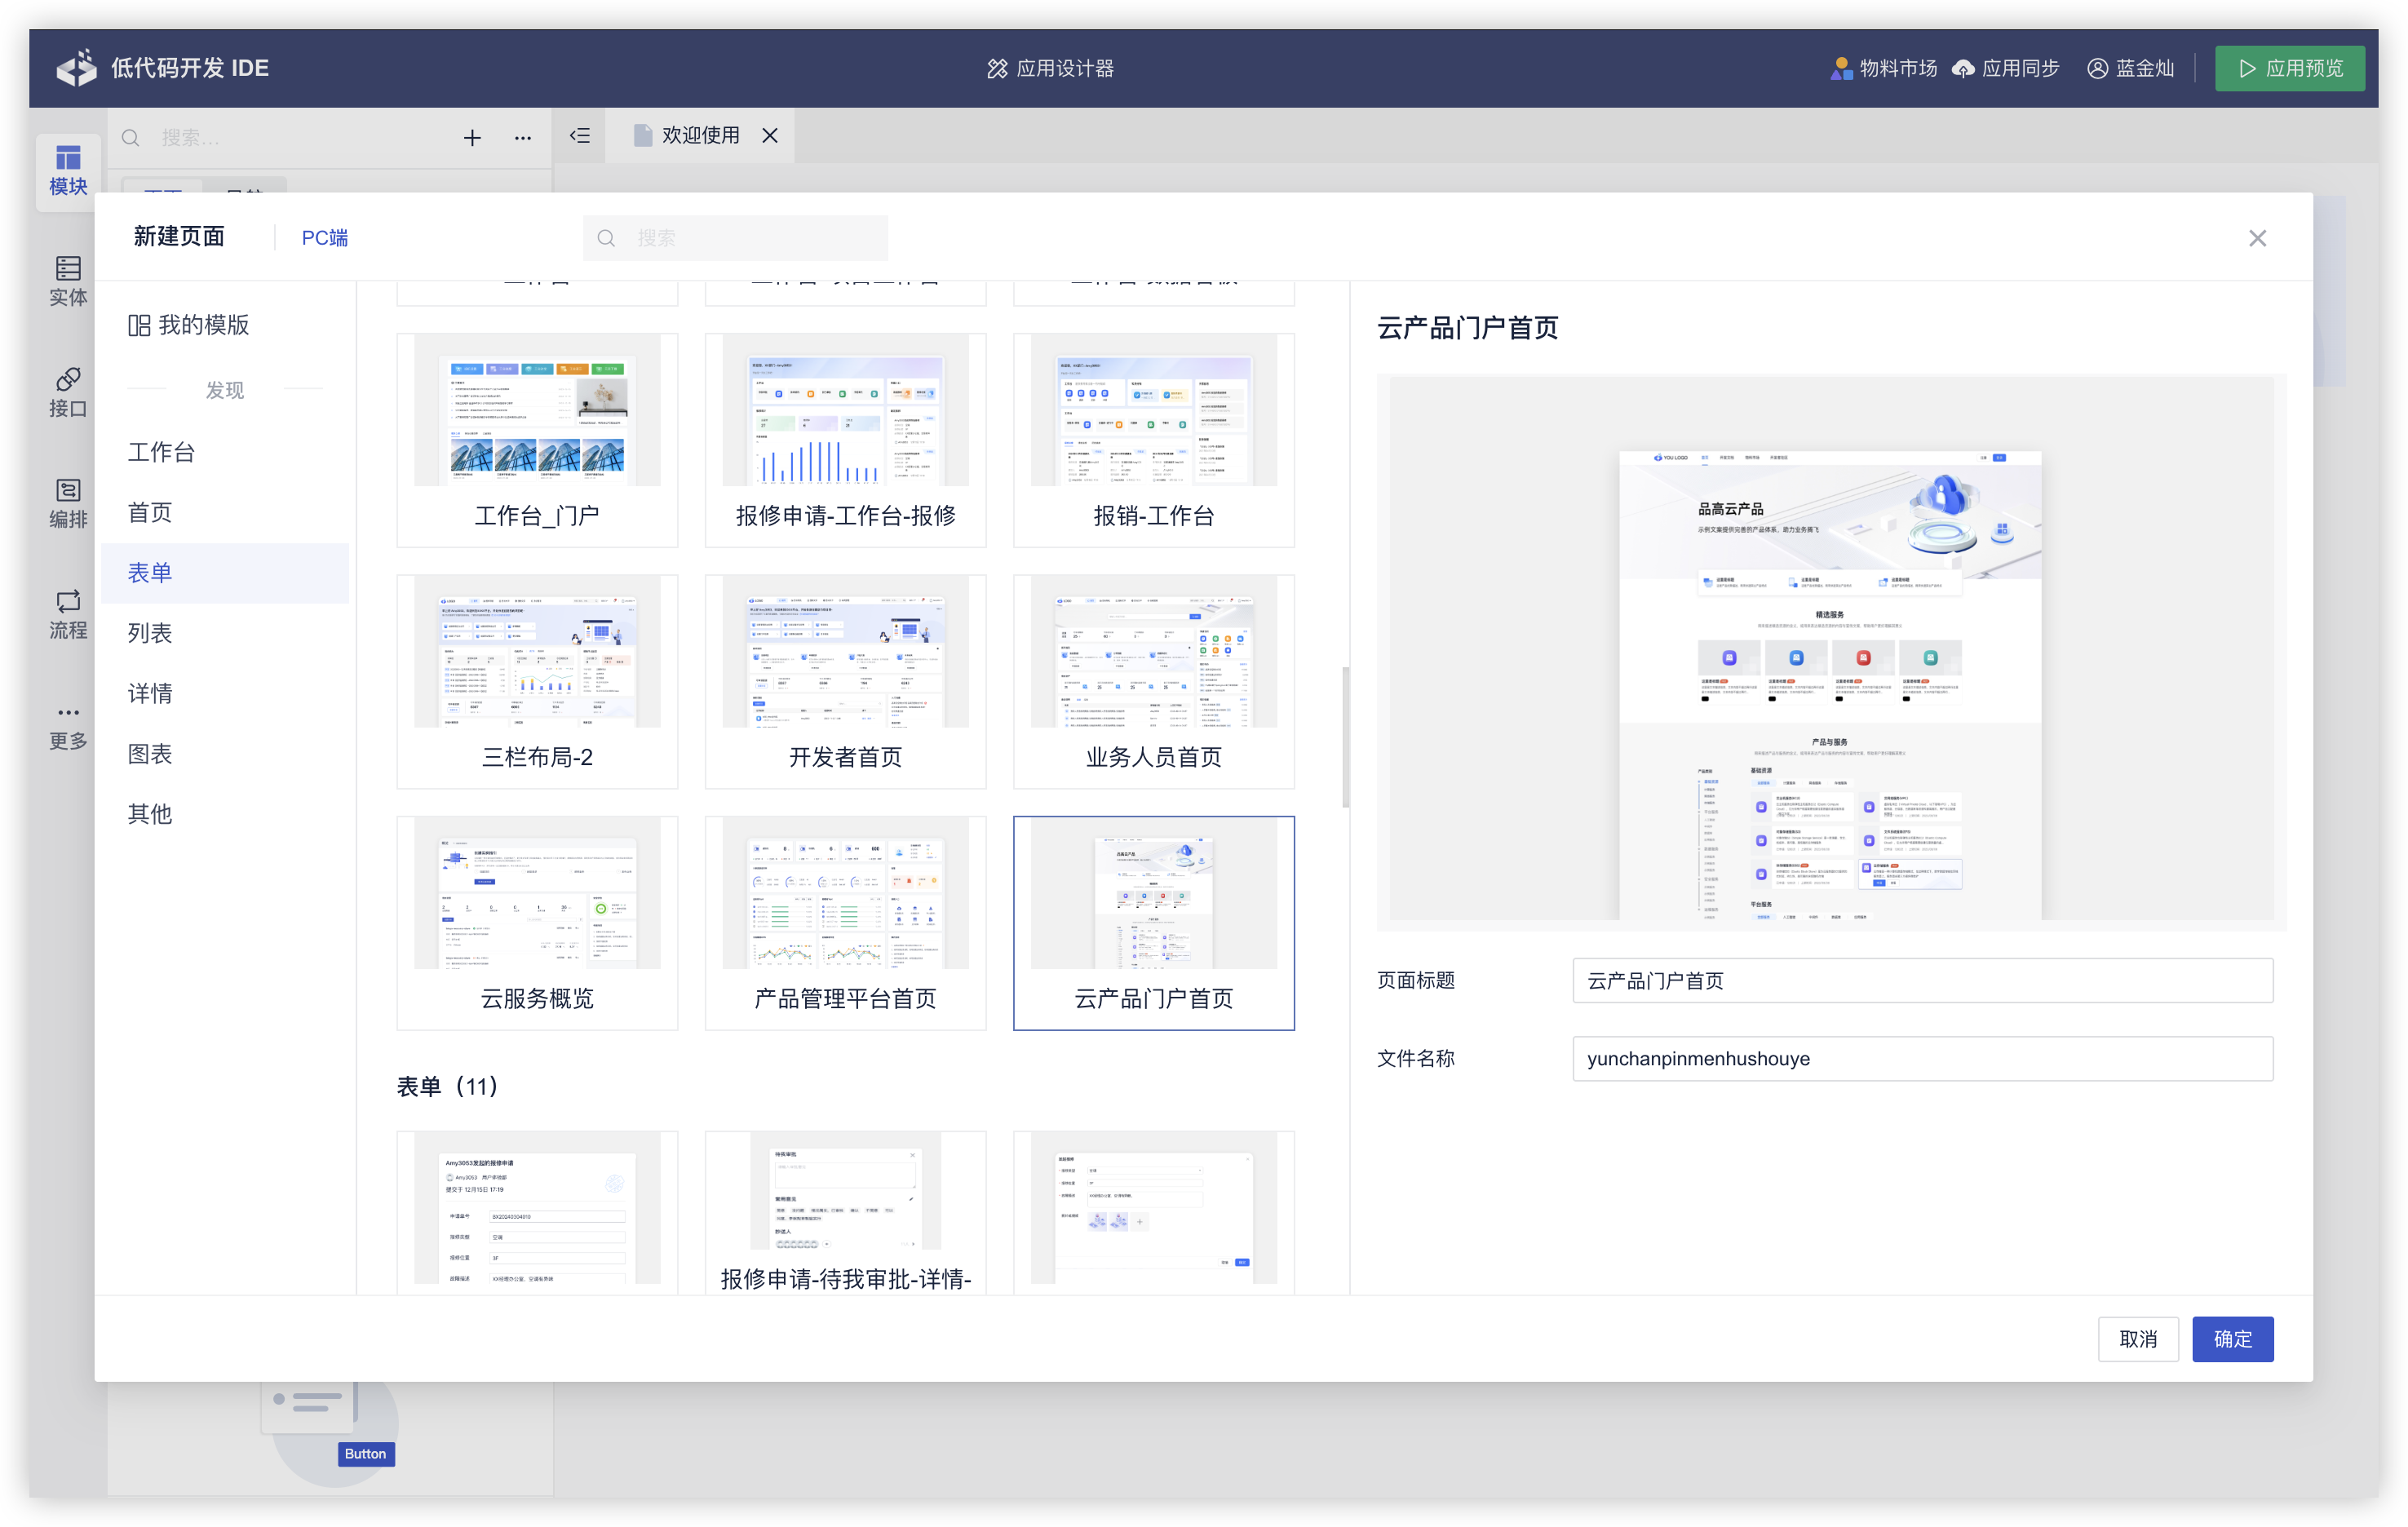Switch to the PC端 tab
This screenshot has height=1527, width=2408.
325,238
